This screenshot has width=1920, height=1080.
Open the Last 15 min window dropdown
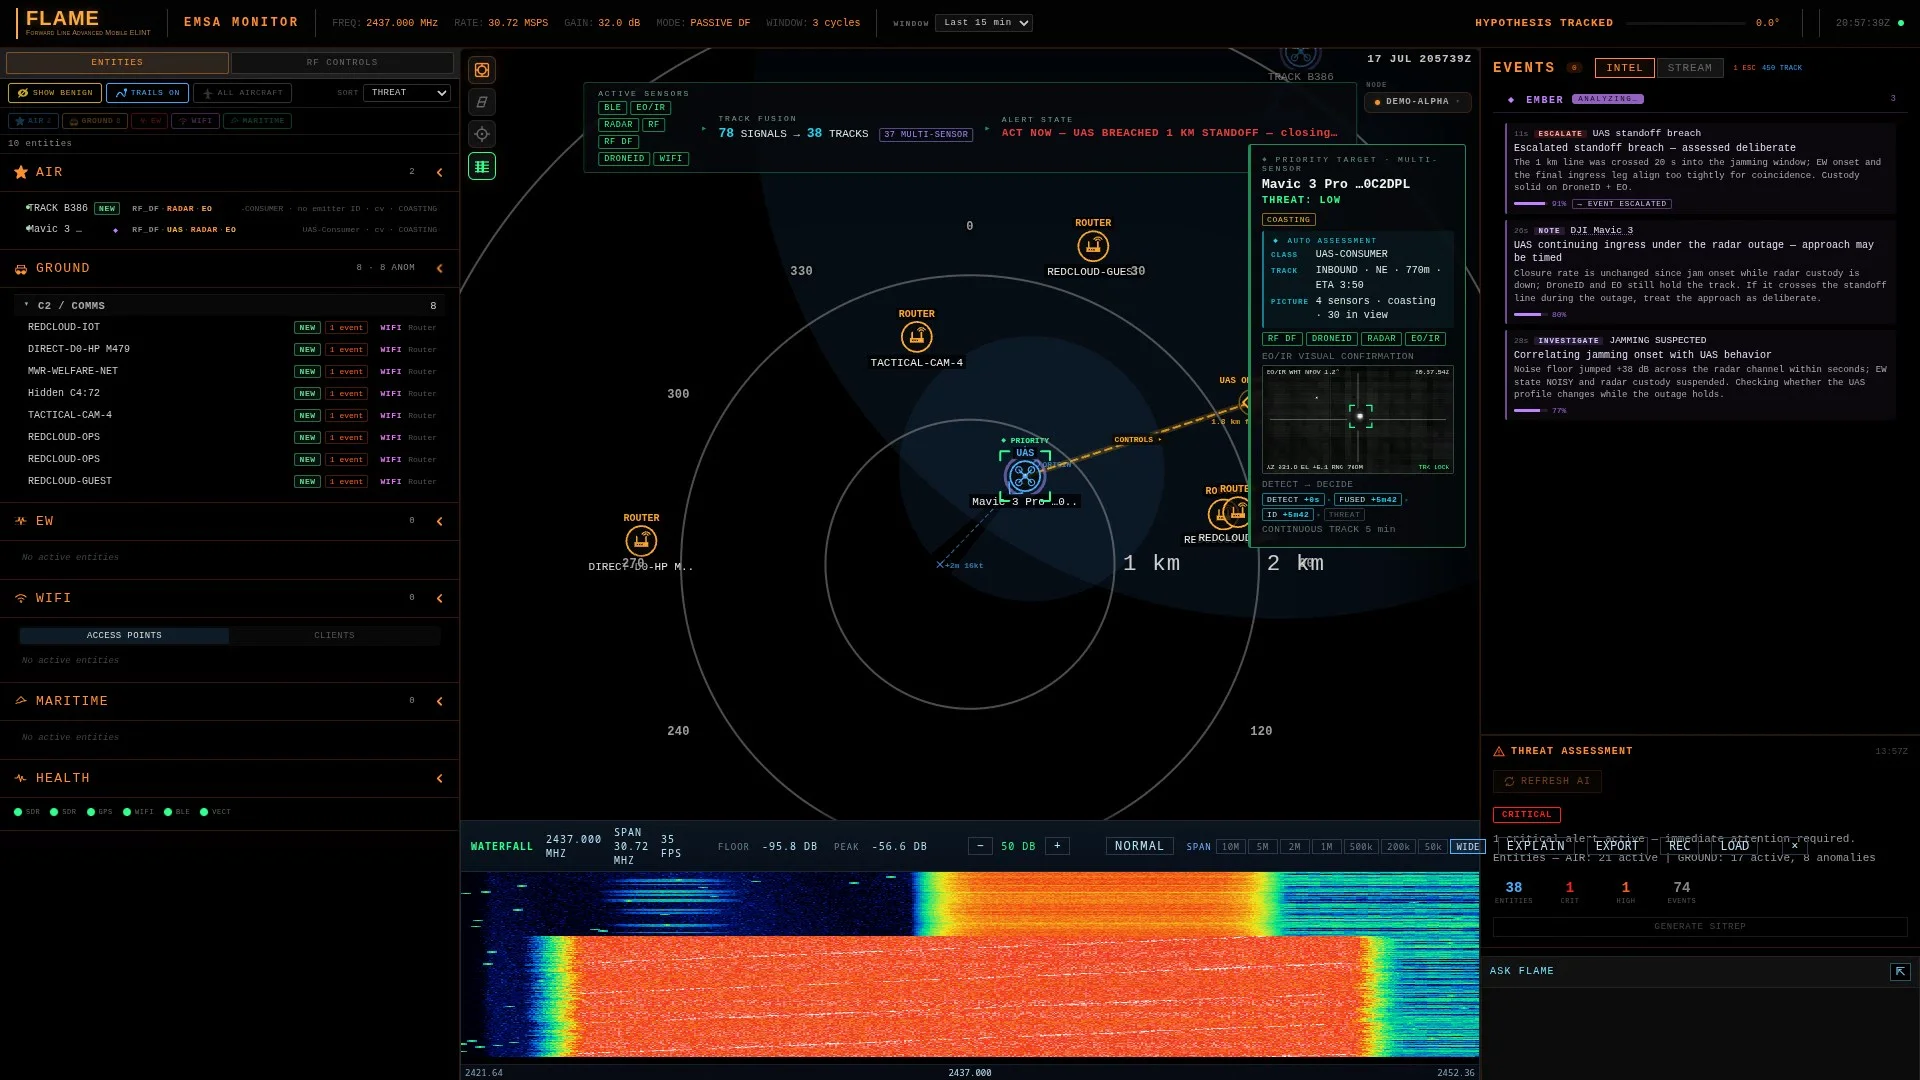(984, 23)
